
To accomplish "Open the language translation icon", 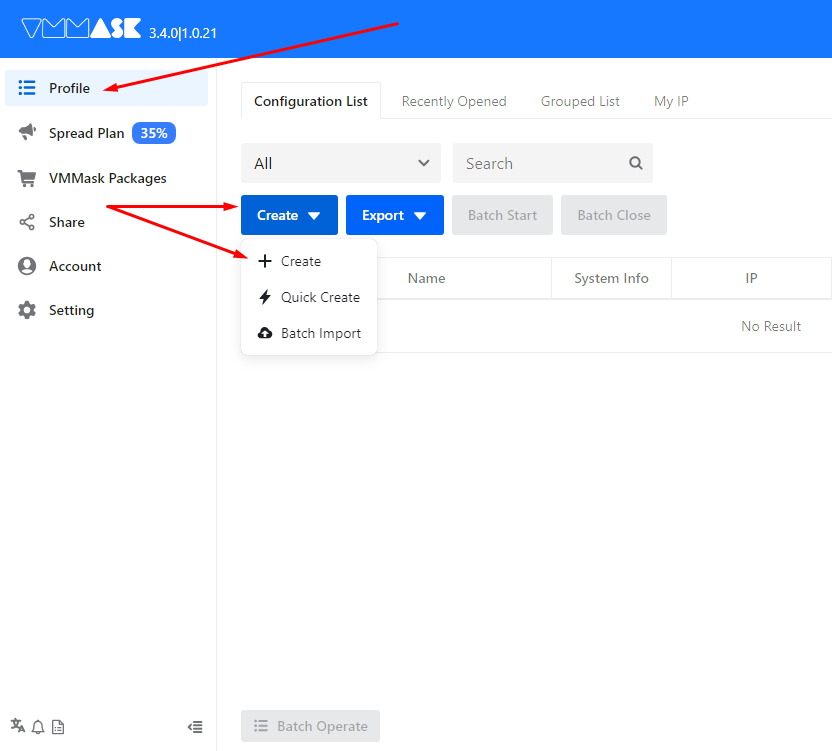I will [18, 726].
